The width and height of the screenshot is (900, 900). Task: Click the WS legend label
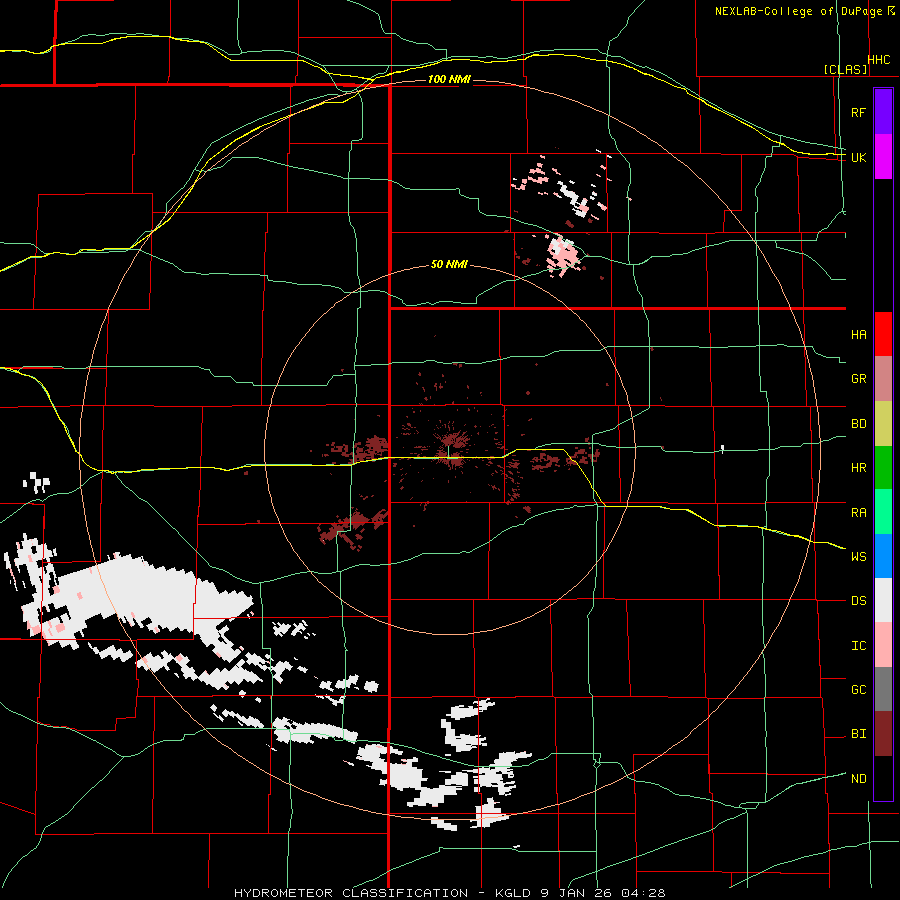point(858,557)
